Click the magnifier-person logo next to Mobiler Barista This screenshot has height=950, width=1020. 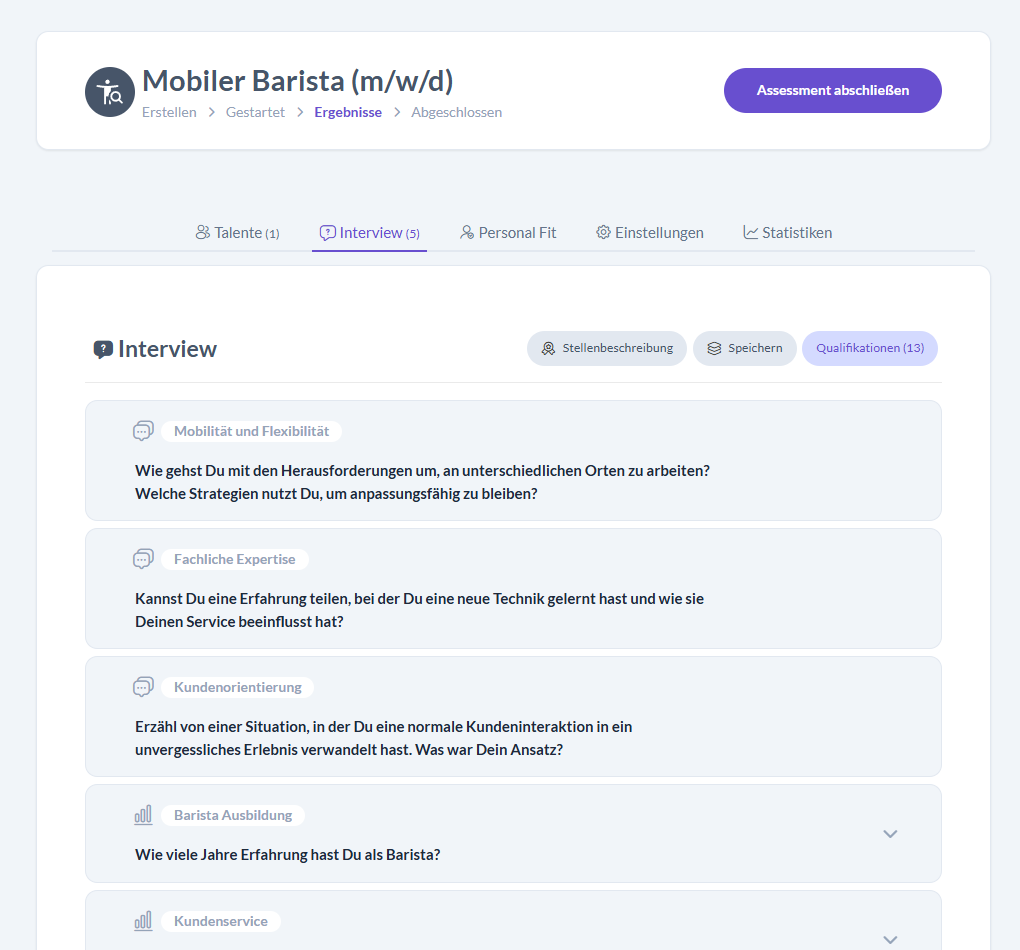point(110,91)
